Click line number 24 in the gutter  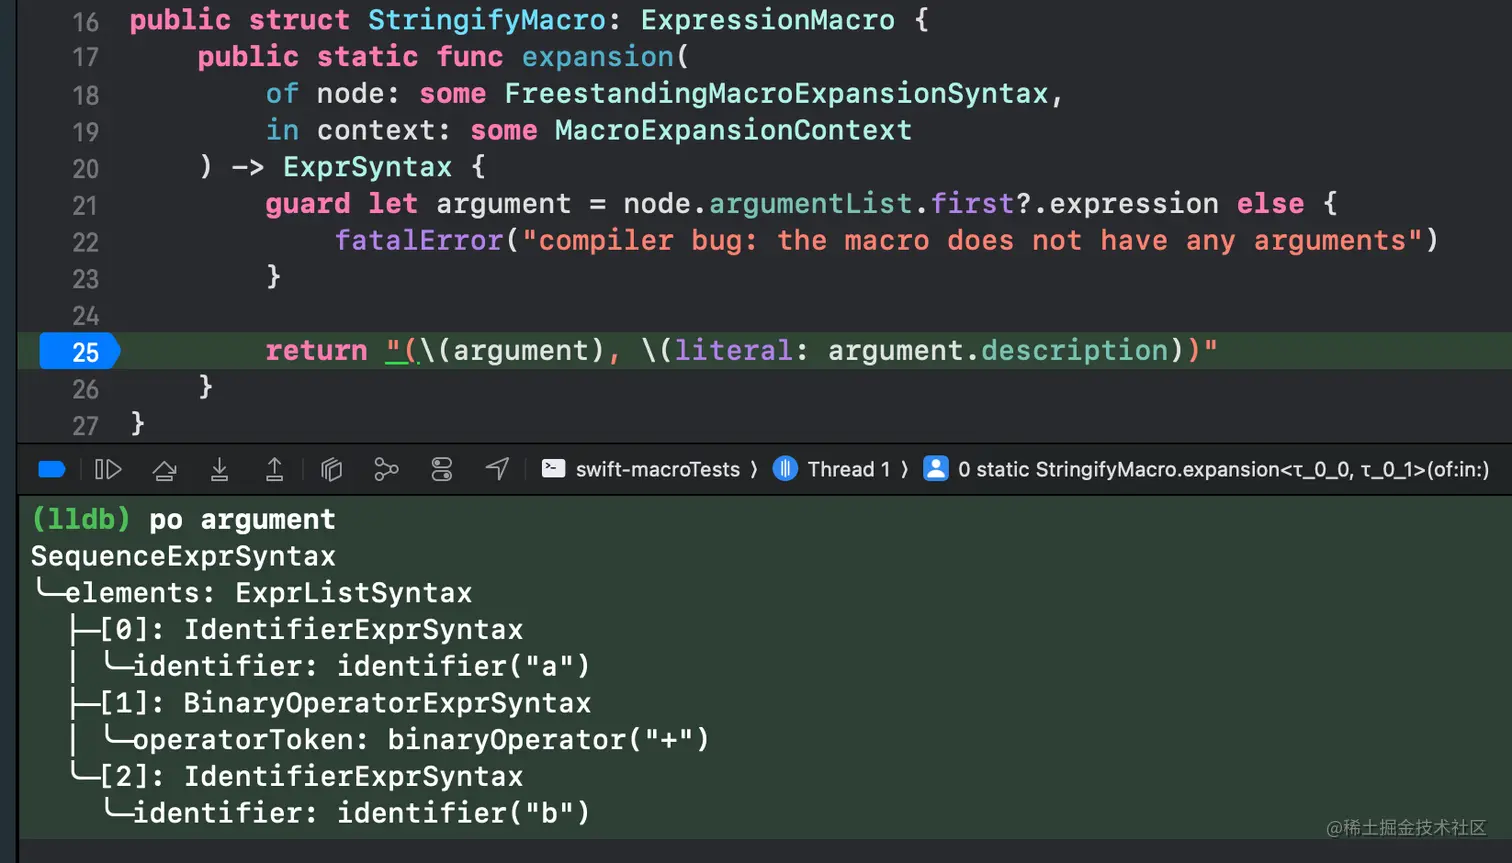pyautogui.click(x=86, y=316)
